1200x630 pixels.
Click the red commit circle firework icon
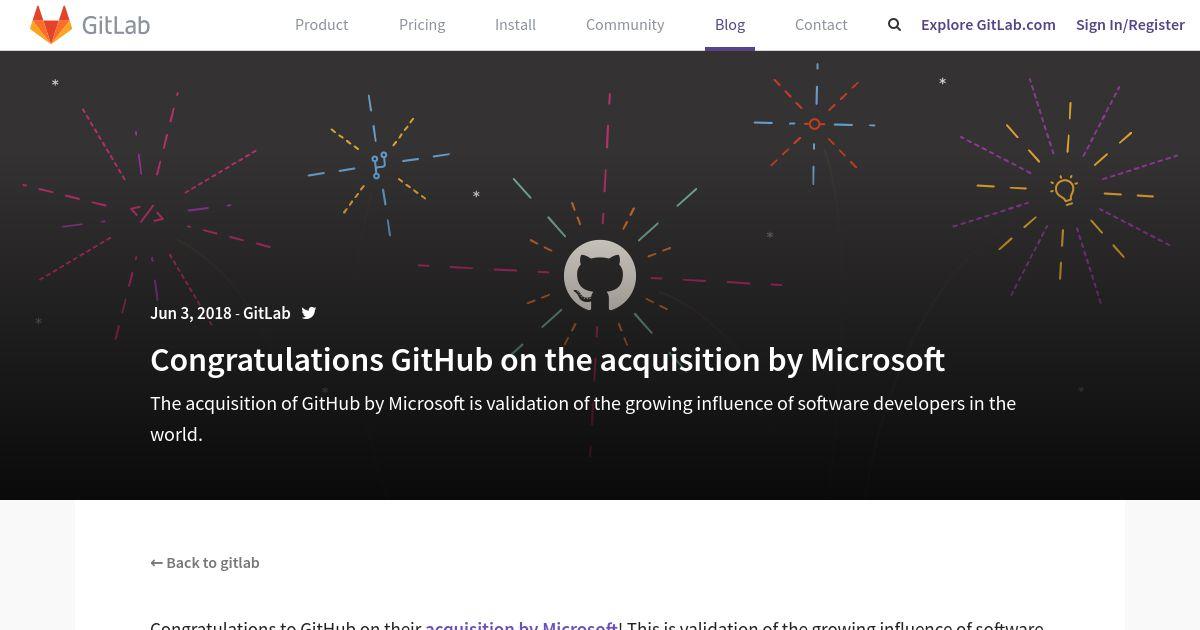(814, 124)
